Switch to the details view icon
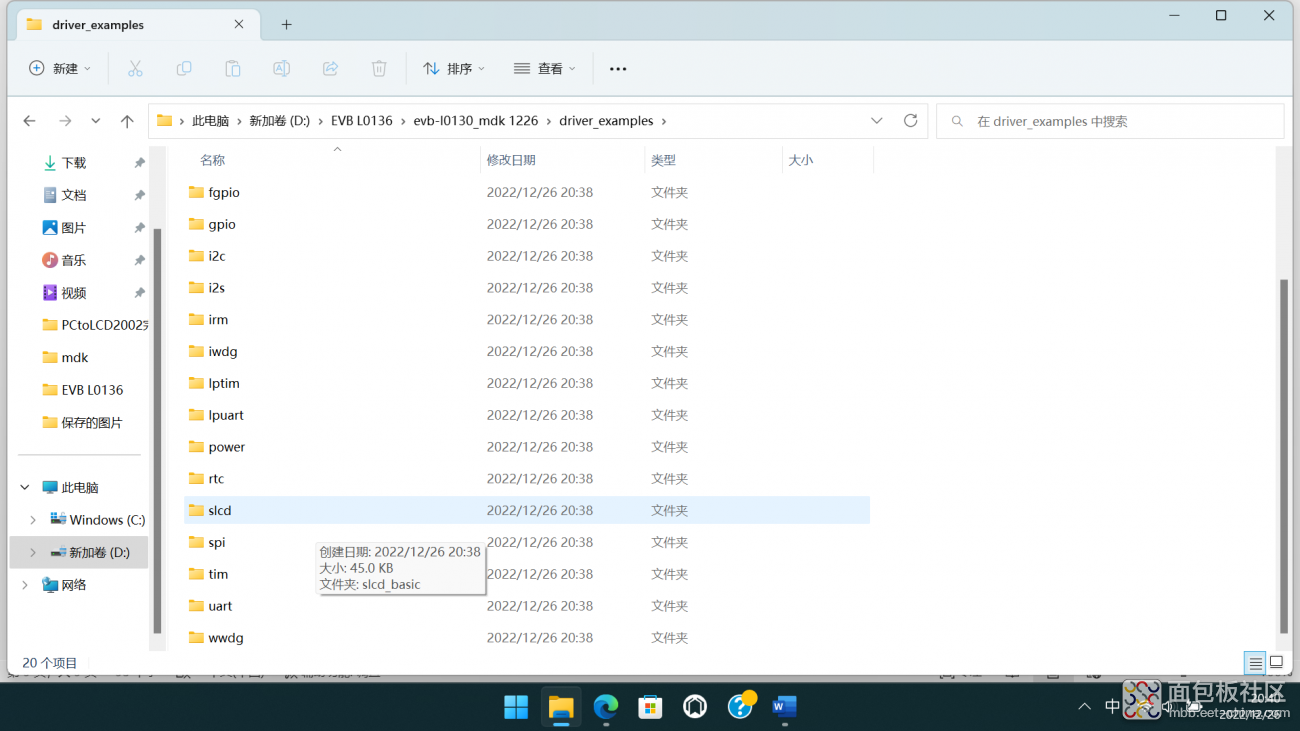Screen dimensions: 1300x731 (1255, 663)
